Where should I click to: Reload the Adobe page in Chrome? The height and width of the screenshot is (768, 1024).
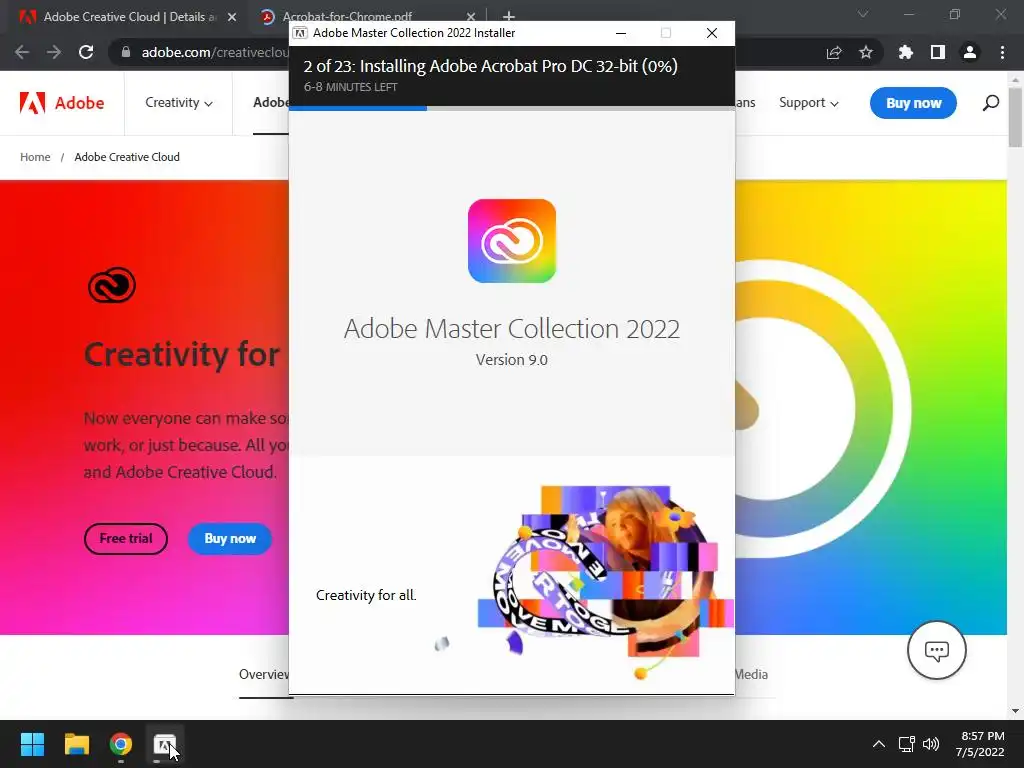[x=86, y=52]
